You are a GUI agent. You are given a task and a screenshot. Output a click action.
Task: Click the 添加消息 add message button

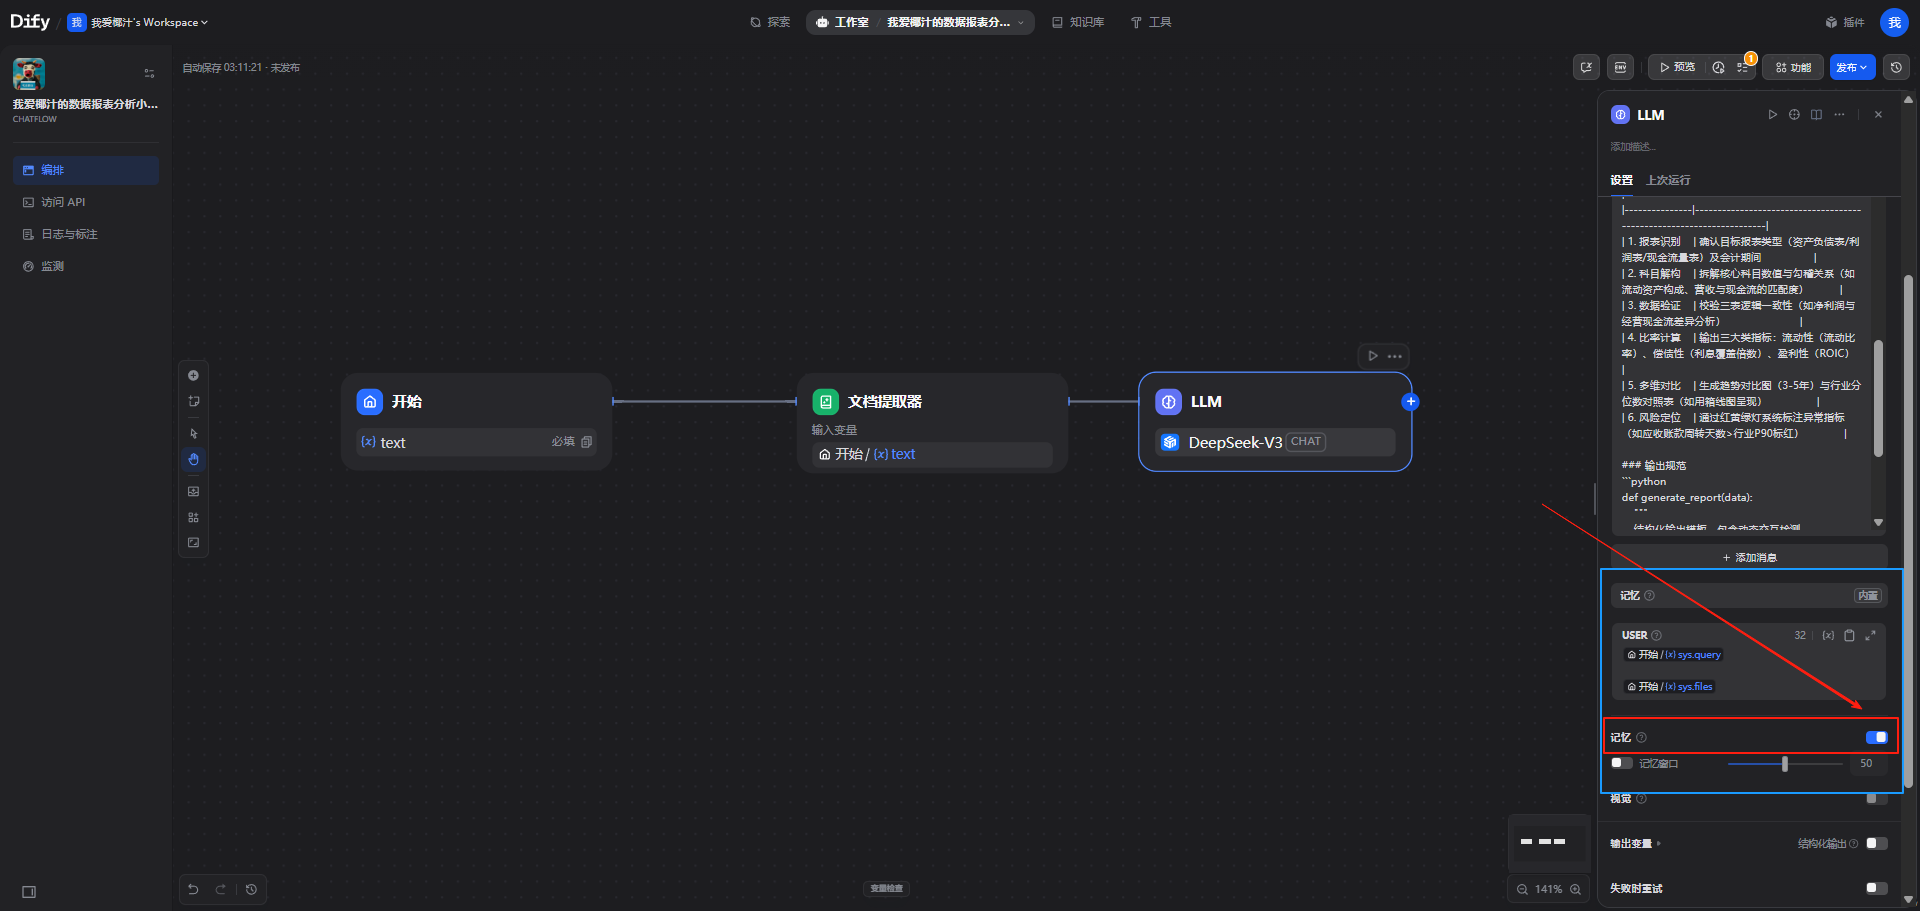[1749, 557]
